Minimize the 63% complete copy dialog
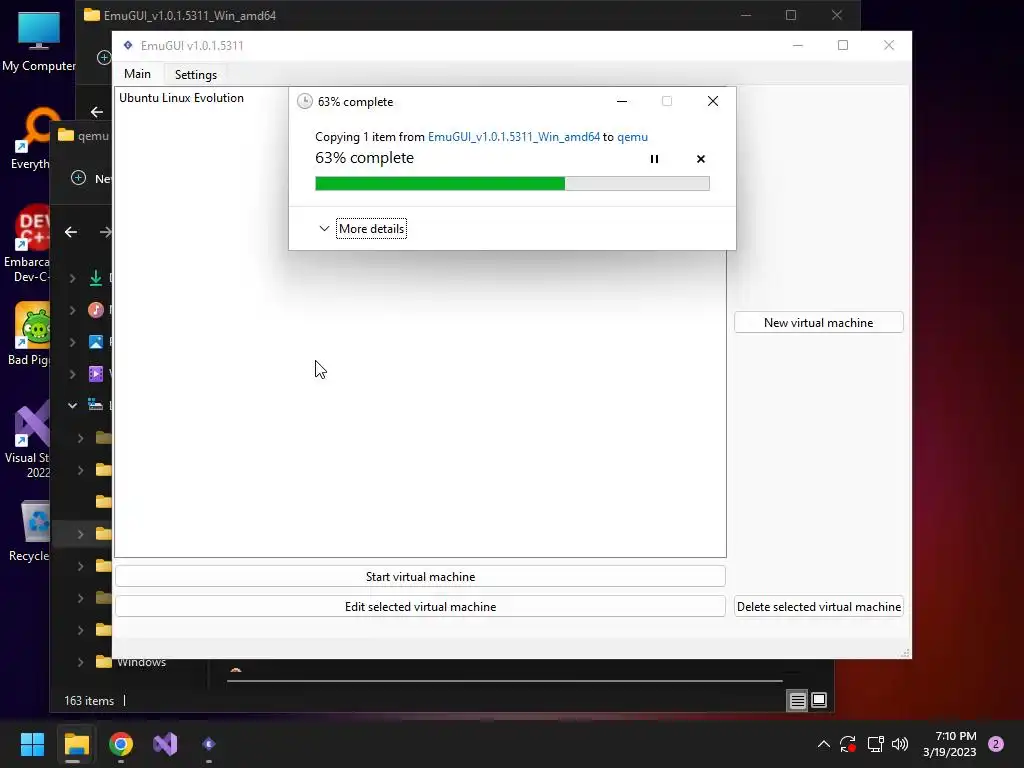Screen dimensions: 1024x768 point(622,101)
